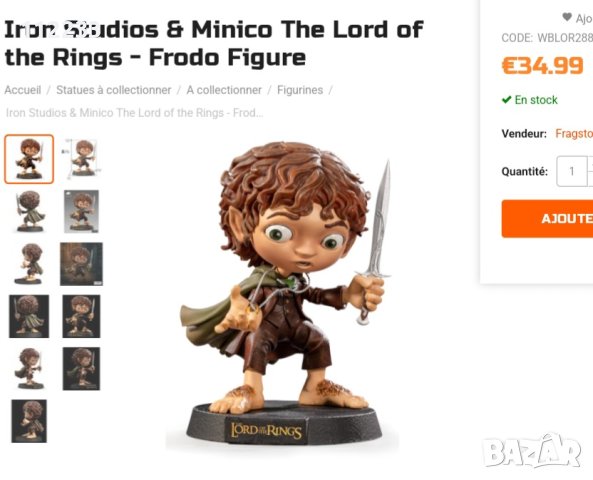
Task: Select the dark brown scene thumbnail
Action: 82,264
